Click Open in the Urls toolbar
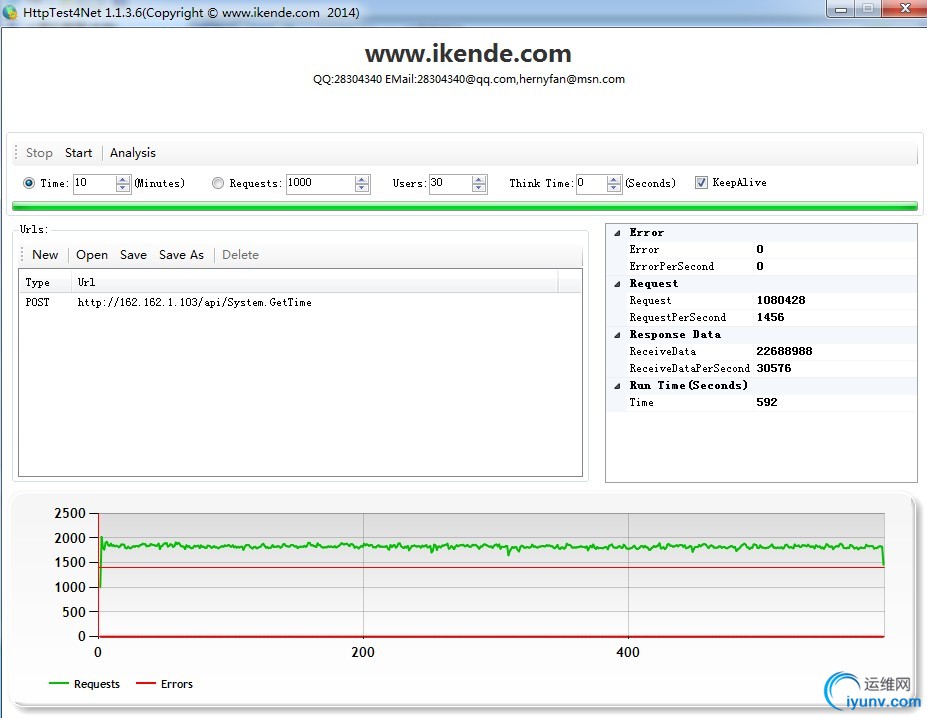The image size is (927, 718). pos(92,255)
